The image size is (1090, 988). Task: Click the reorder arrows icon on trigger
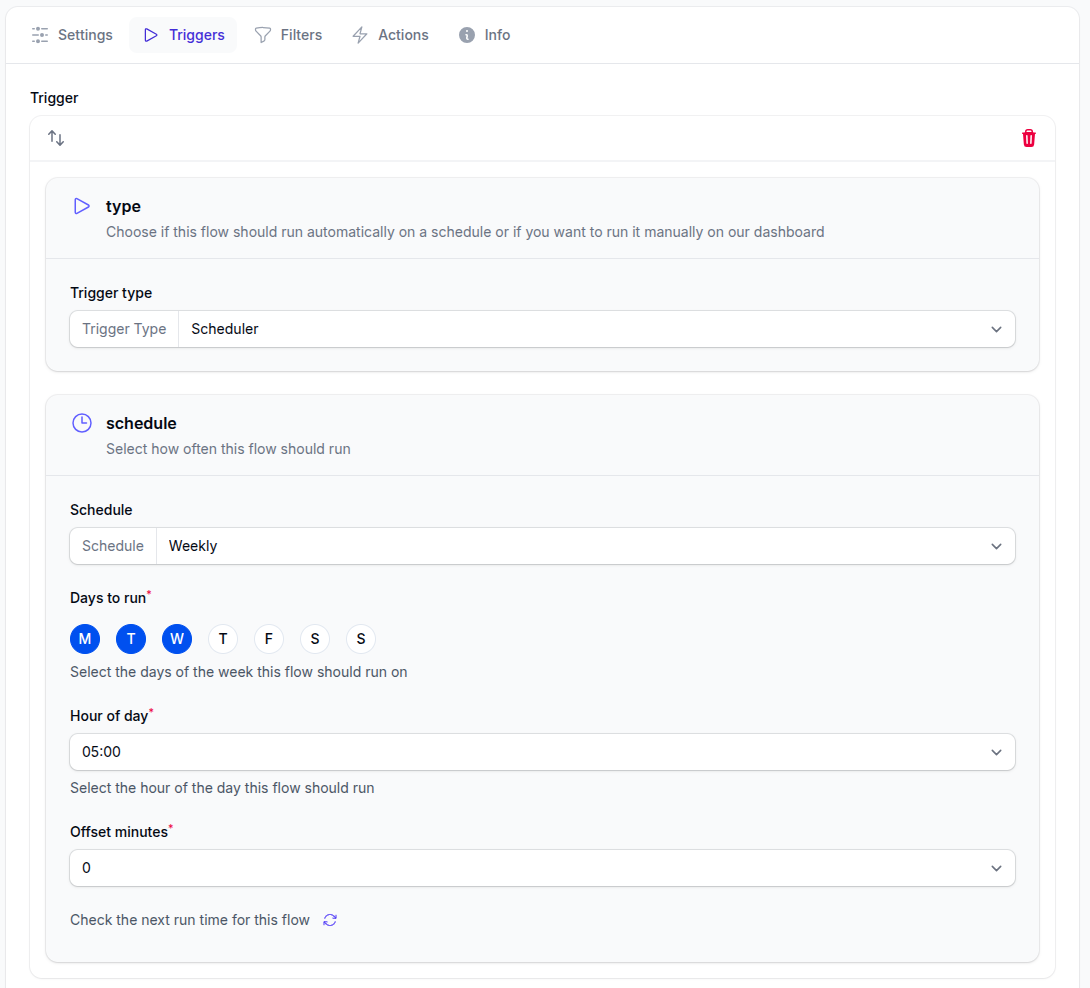coord(56,138)
